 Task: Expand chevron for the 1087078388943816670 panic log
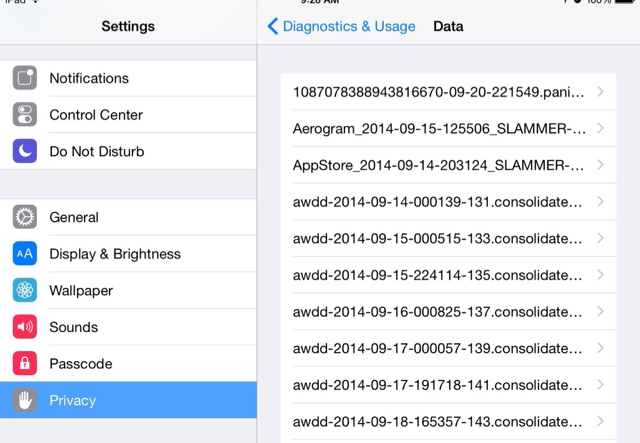600,92
